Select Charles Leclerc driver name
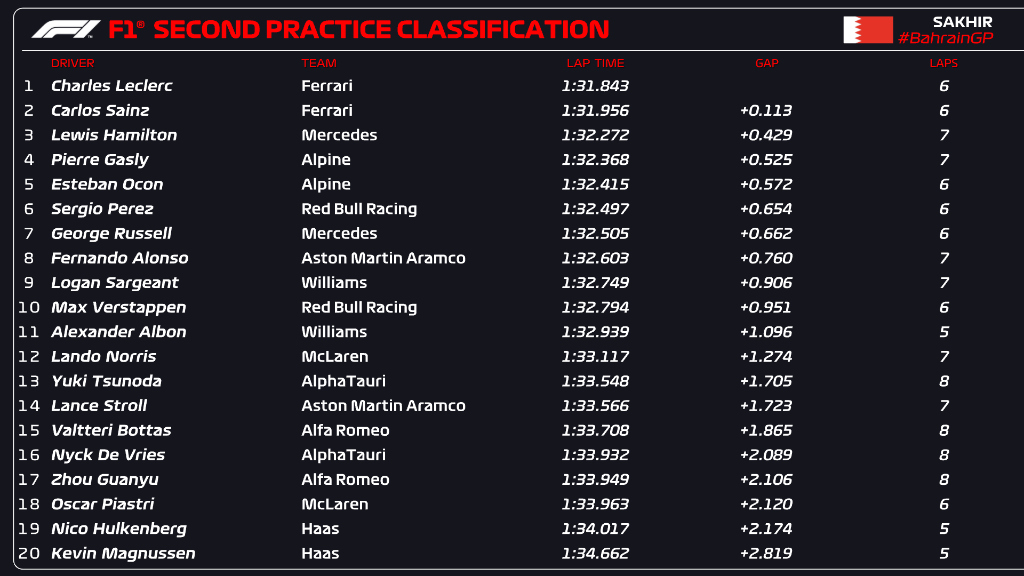This screenshot has width=1024, height=576. click(x=112, y=86)
